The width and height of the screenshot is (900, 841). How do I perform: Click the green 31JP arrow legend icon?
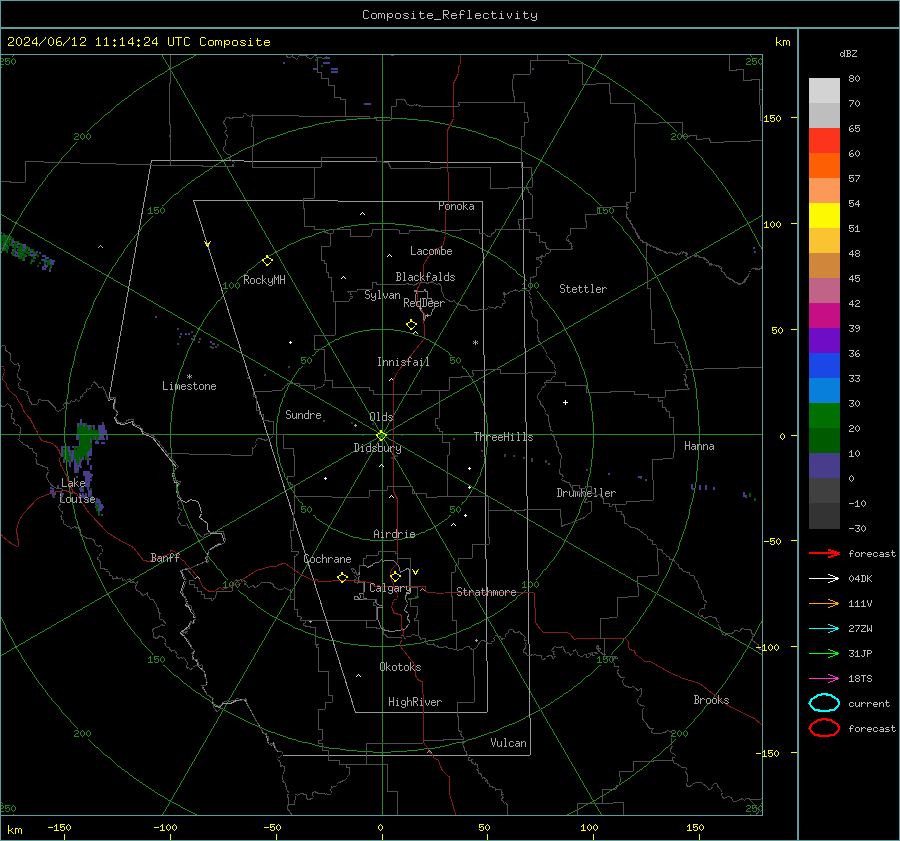[824, 653]
